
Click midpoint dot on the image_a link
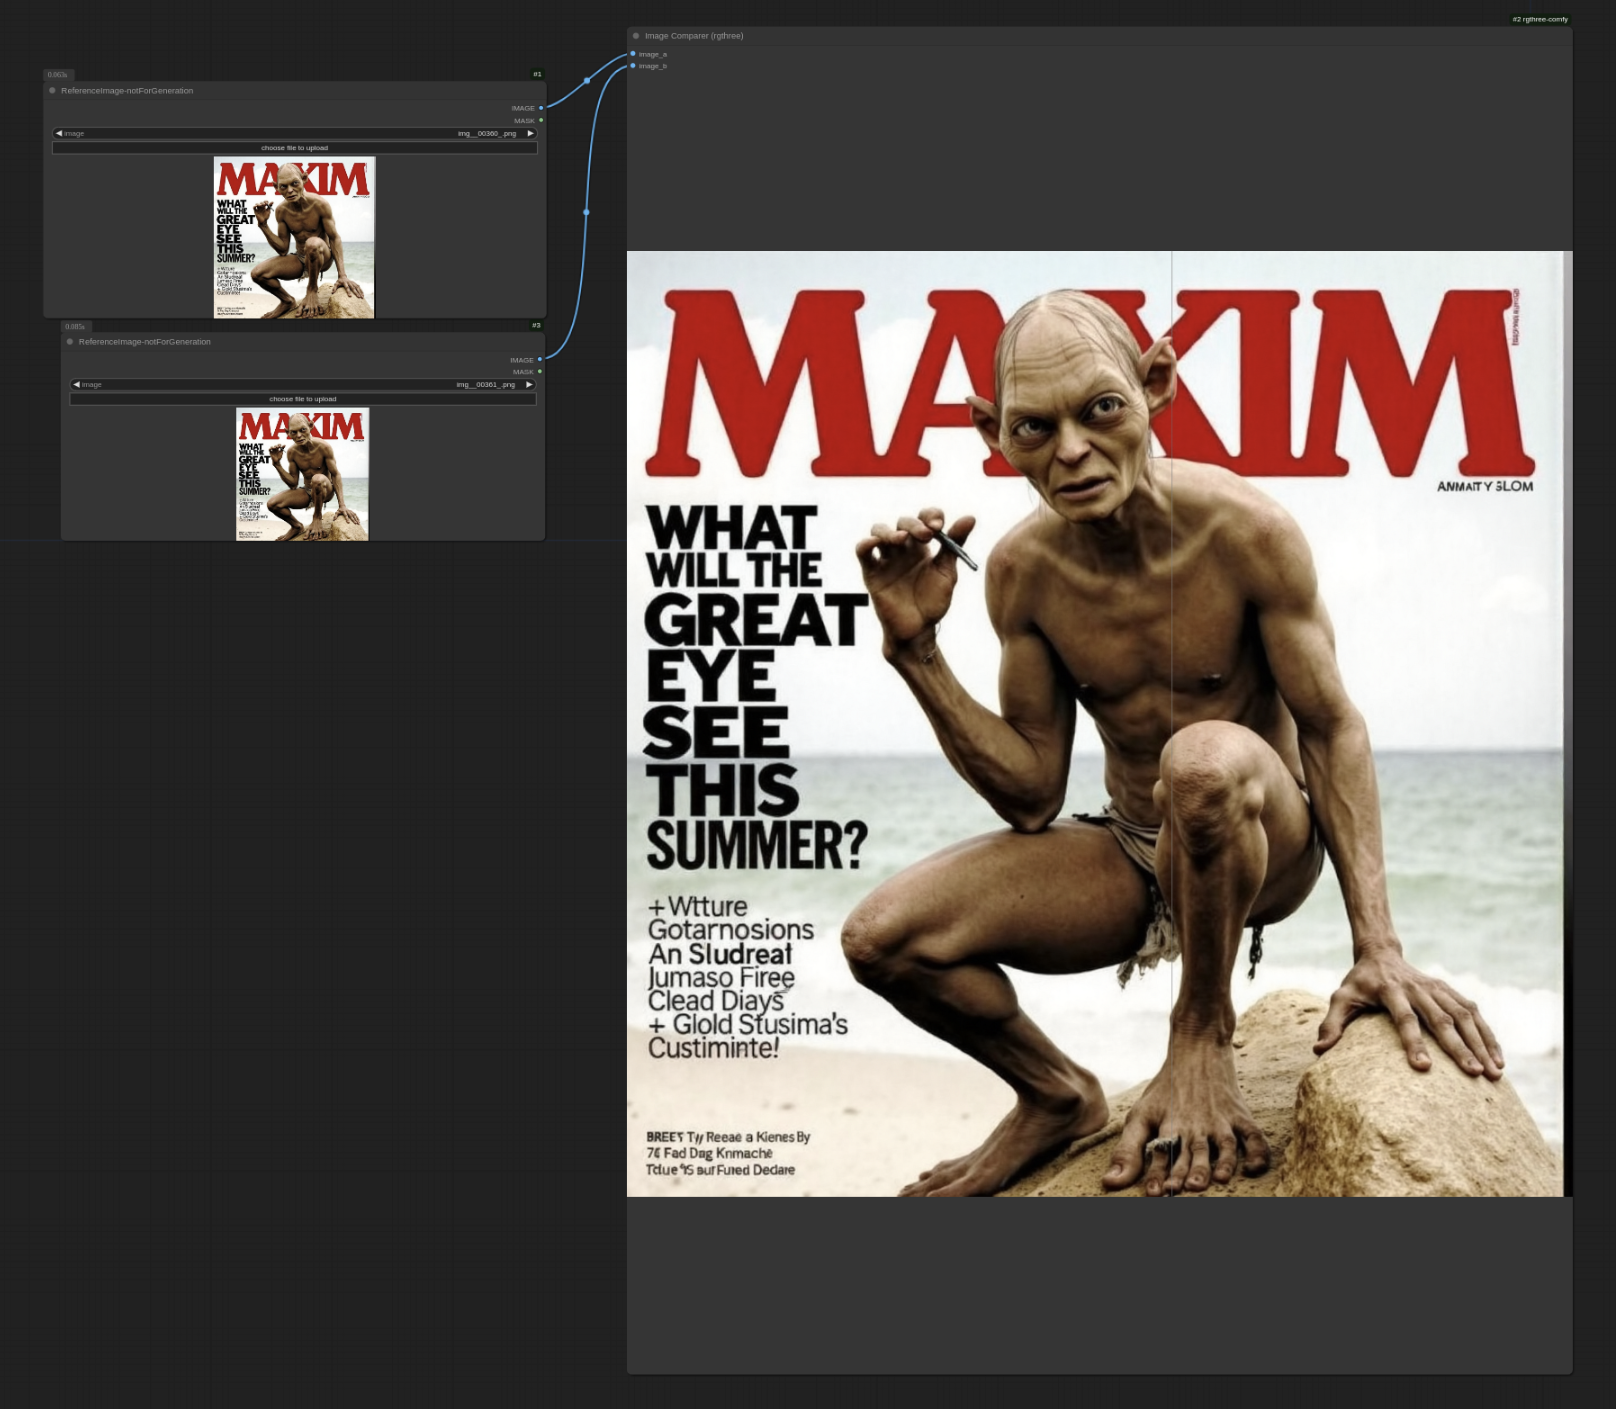click(x=587, y=80)
